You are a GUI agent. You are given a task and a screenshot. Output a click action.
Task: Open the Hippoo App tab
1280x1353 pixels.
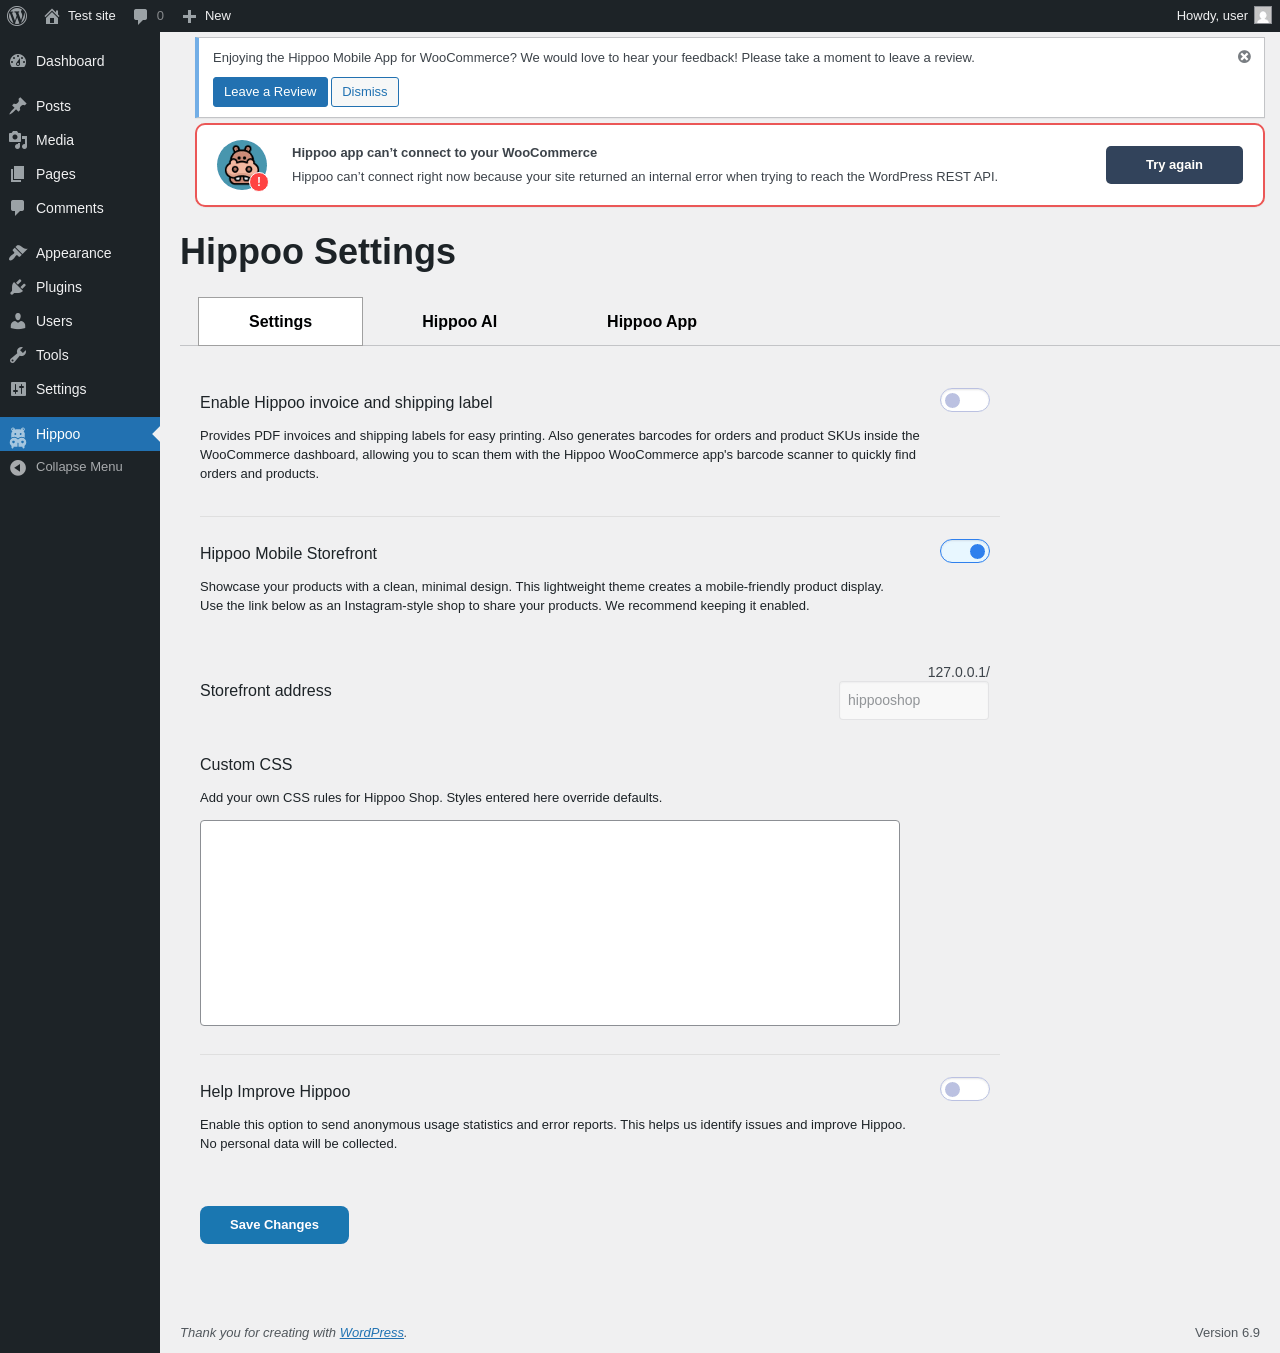(652, 321)
